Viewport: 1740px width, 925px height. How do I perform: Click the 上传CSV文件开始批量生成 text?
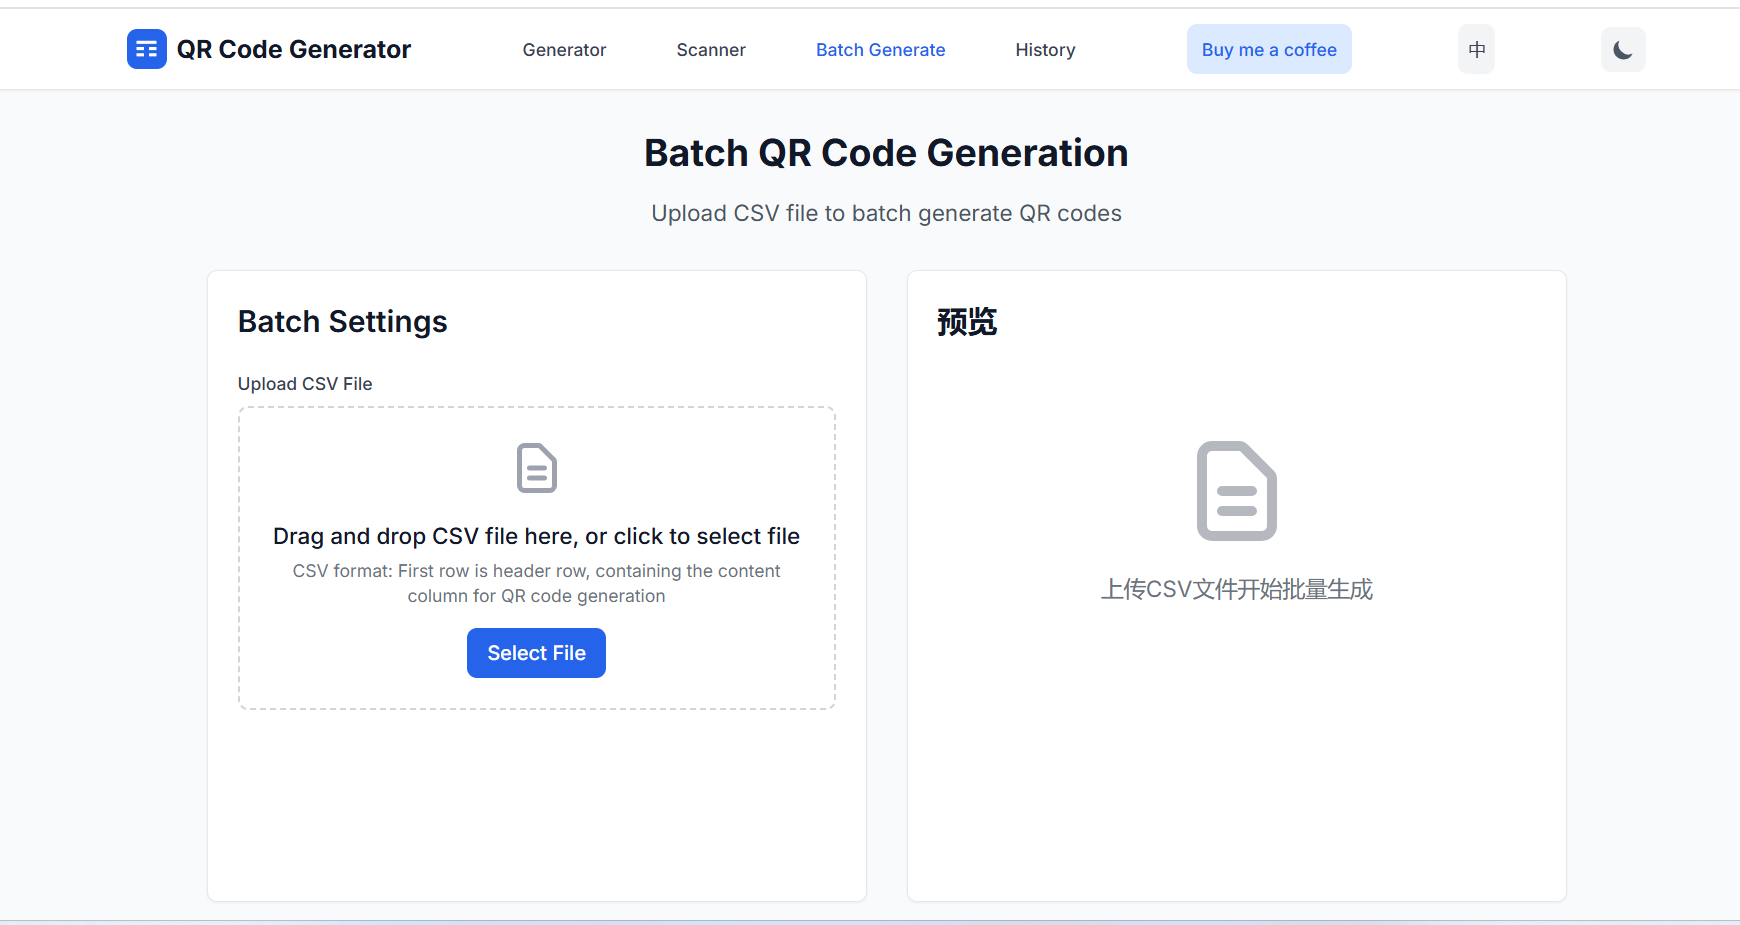(x=1236, y=589)
